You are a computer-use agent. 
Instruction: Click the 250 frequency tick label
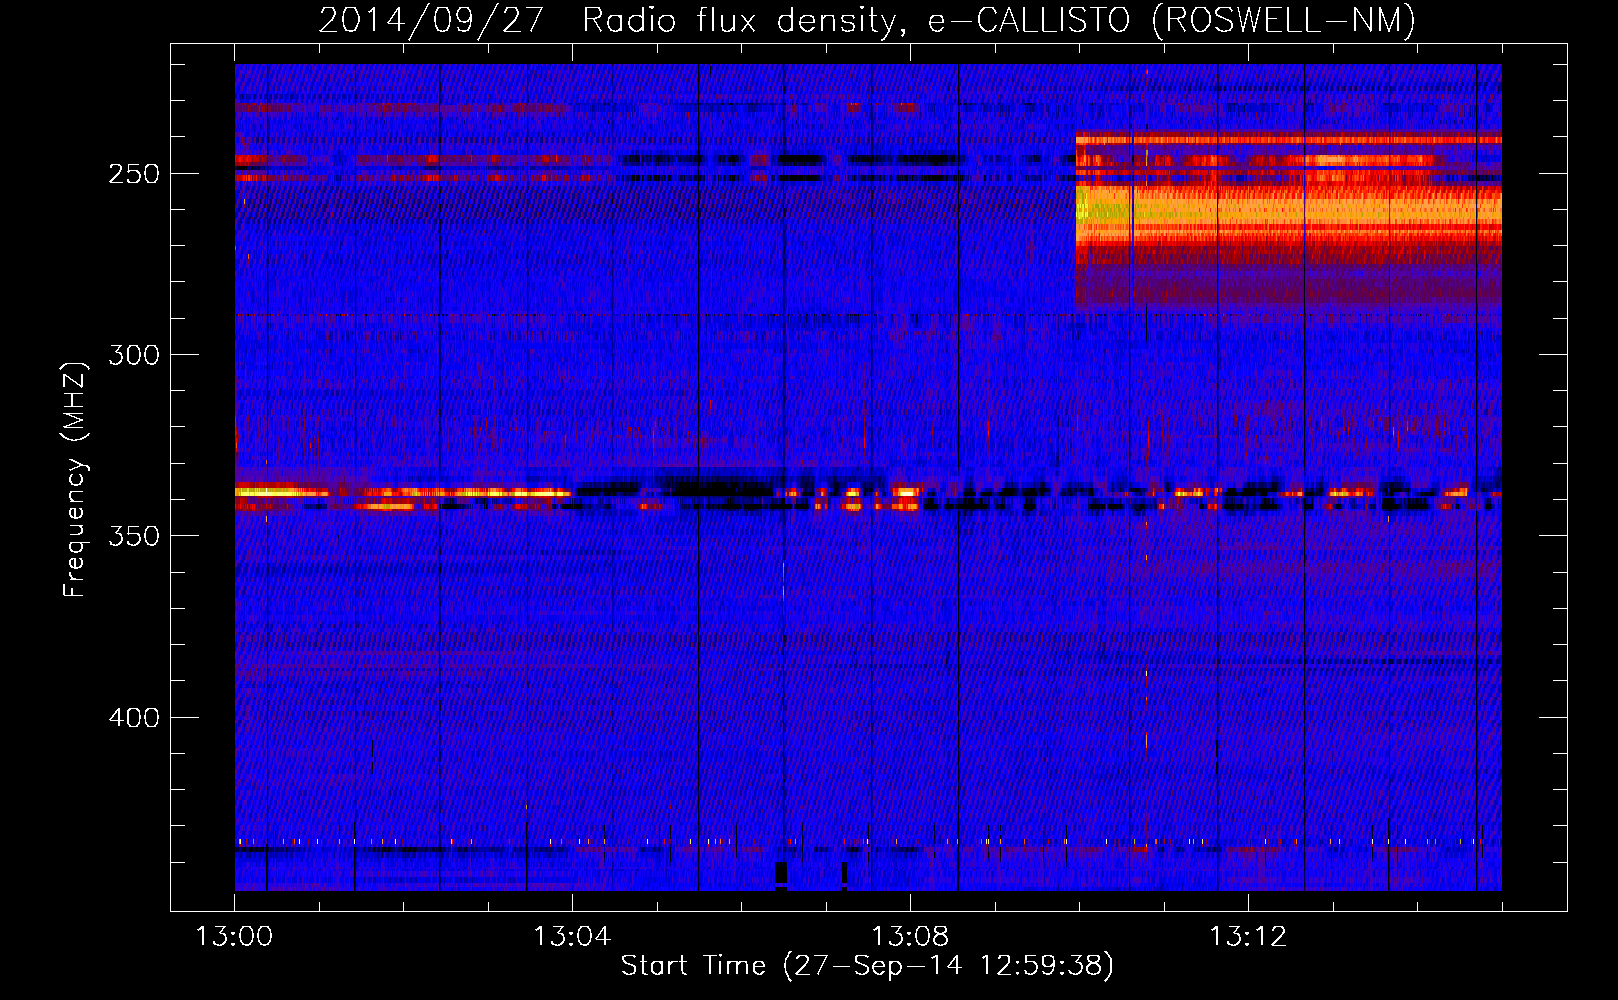click(x=134, y=174)
